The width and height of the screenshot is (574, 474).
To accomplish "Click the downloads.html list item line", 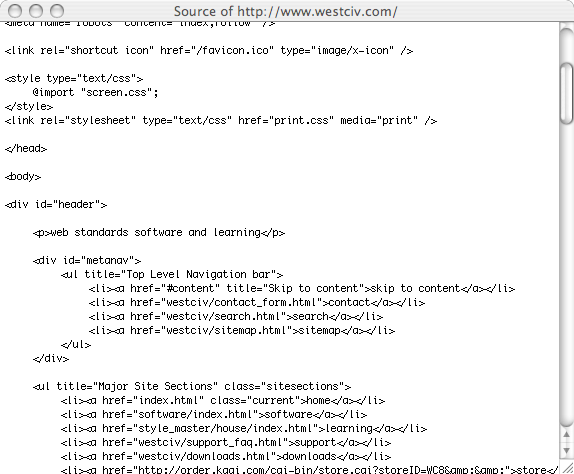I will 226,456.
